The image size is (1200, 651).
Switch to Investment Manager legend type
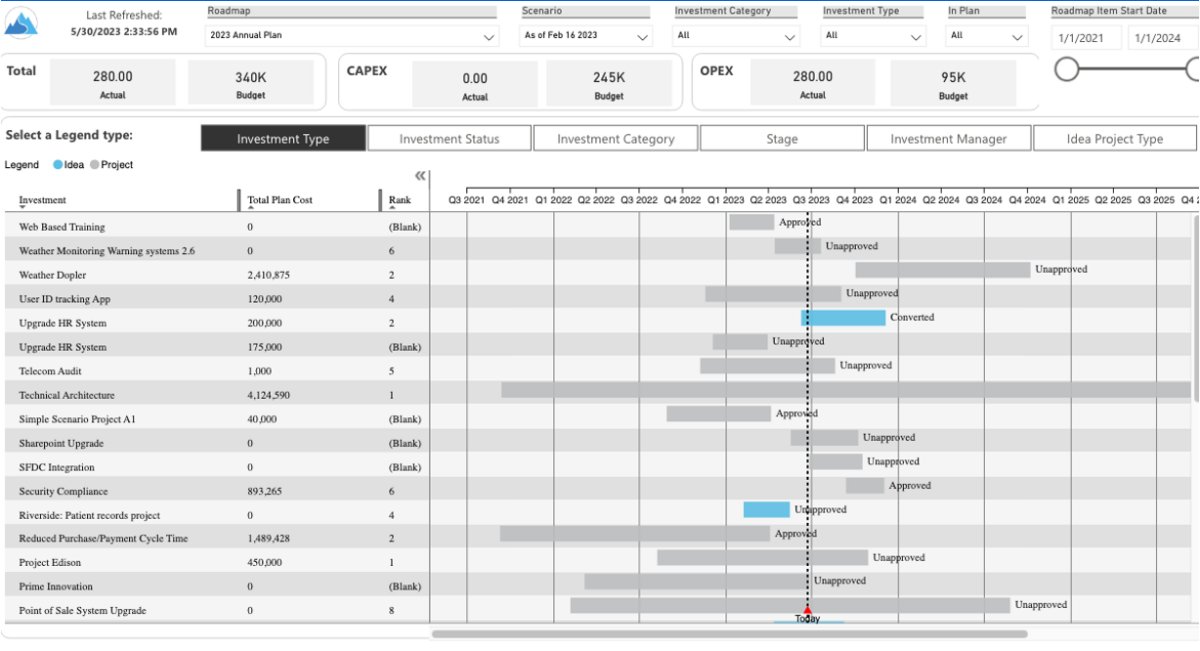pyautogui.click(x=948, y=137)
